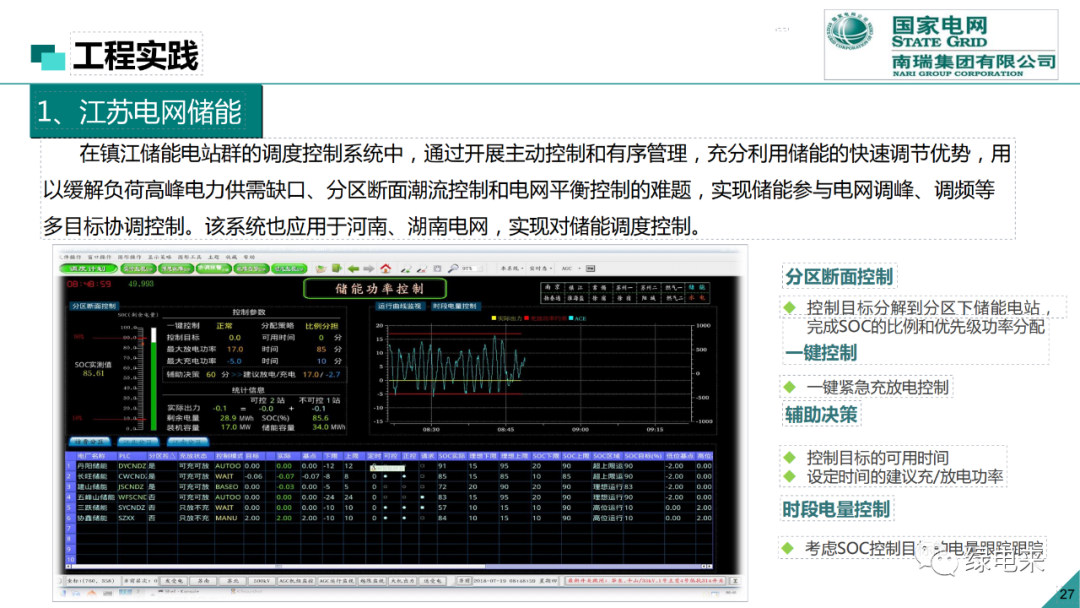This screenshot has width=1080, height=608.
Task: Click the 发受电 button in bottom bar
Action: click(x=174, y=580)
